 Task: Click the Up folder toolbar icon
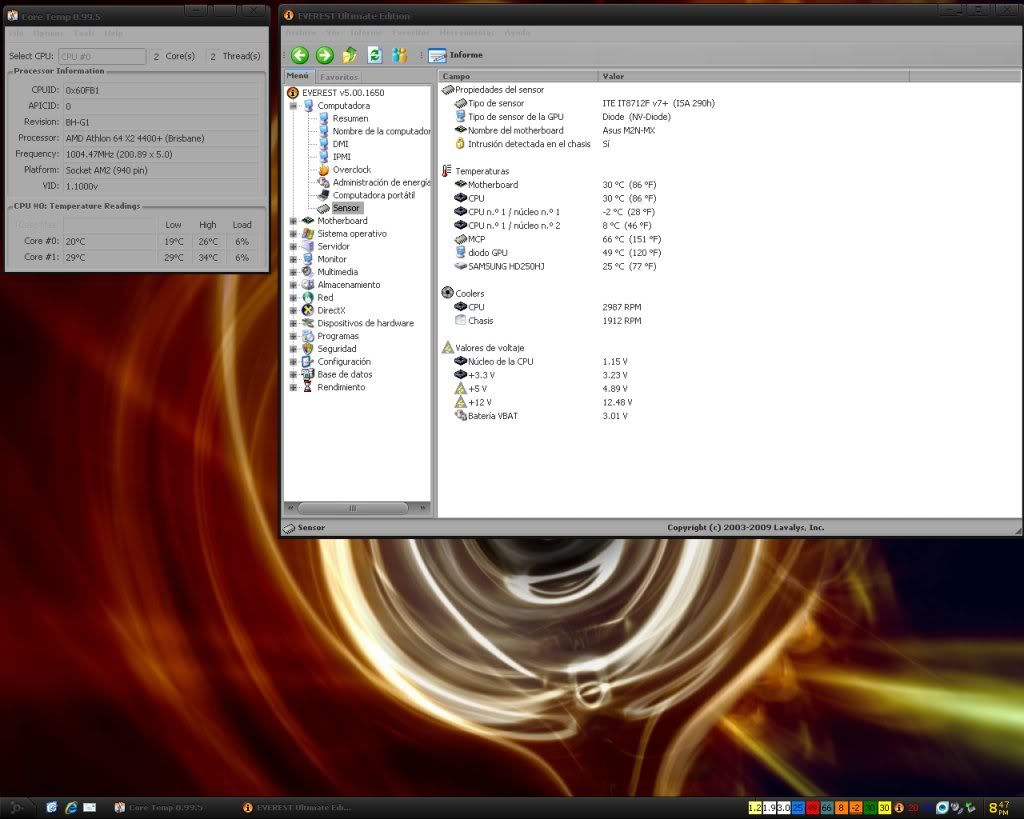[x=350, y=55]
